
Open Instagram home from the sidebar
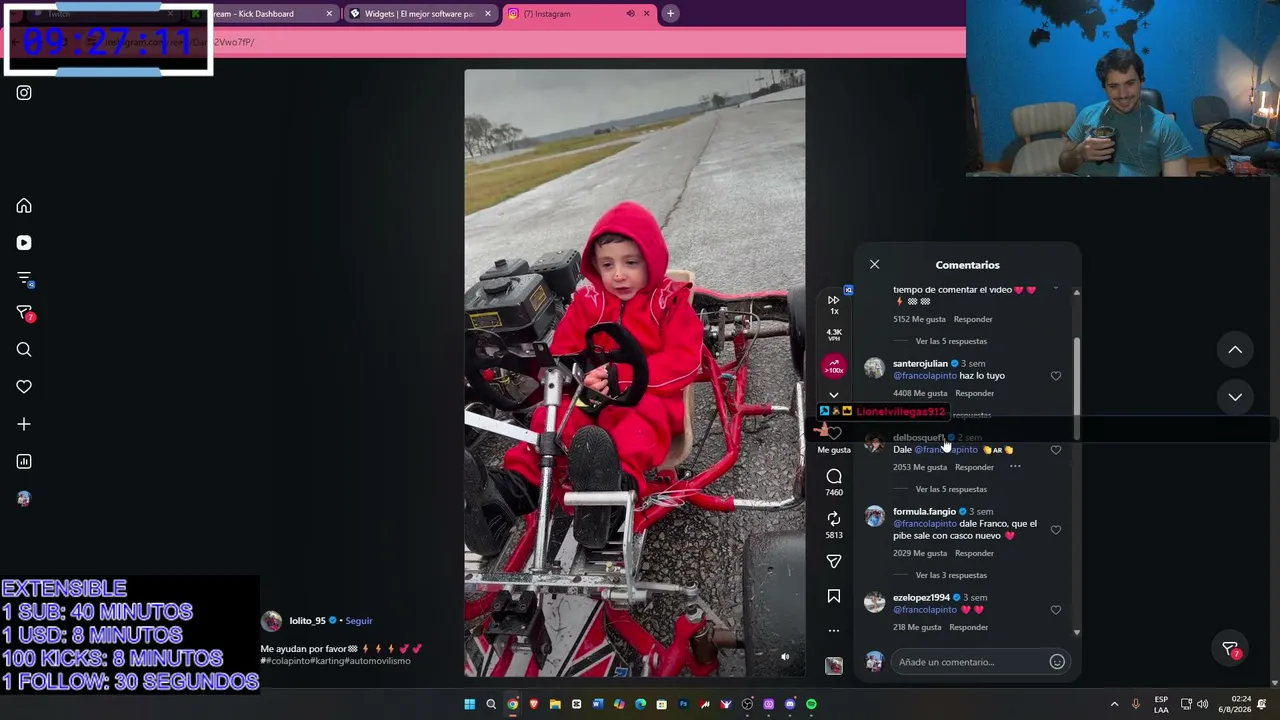24,206
